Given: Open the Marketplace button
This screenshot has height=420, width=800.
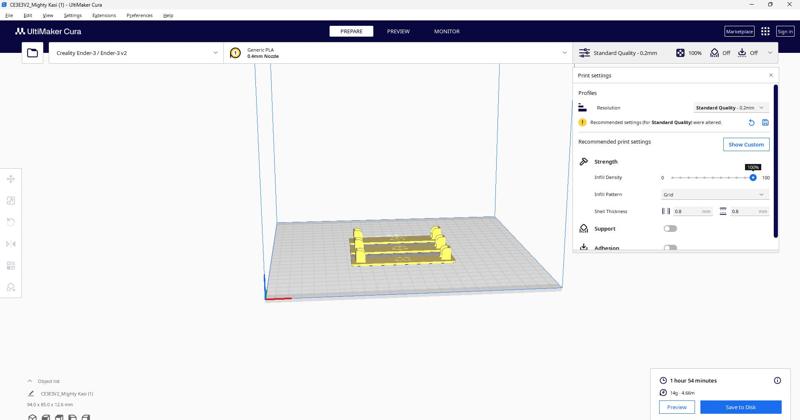Looking at the screenshot, I should point(739,31).
